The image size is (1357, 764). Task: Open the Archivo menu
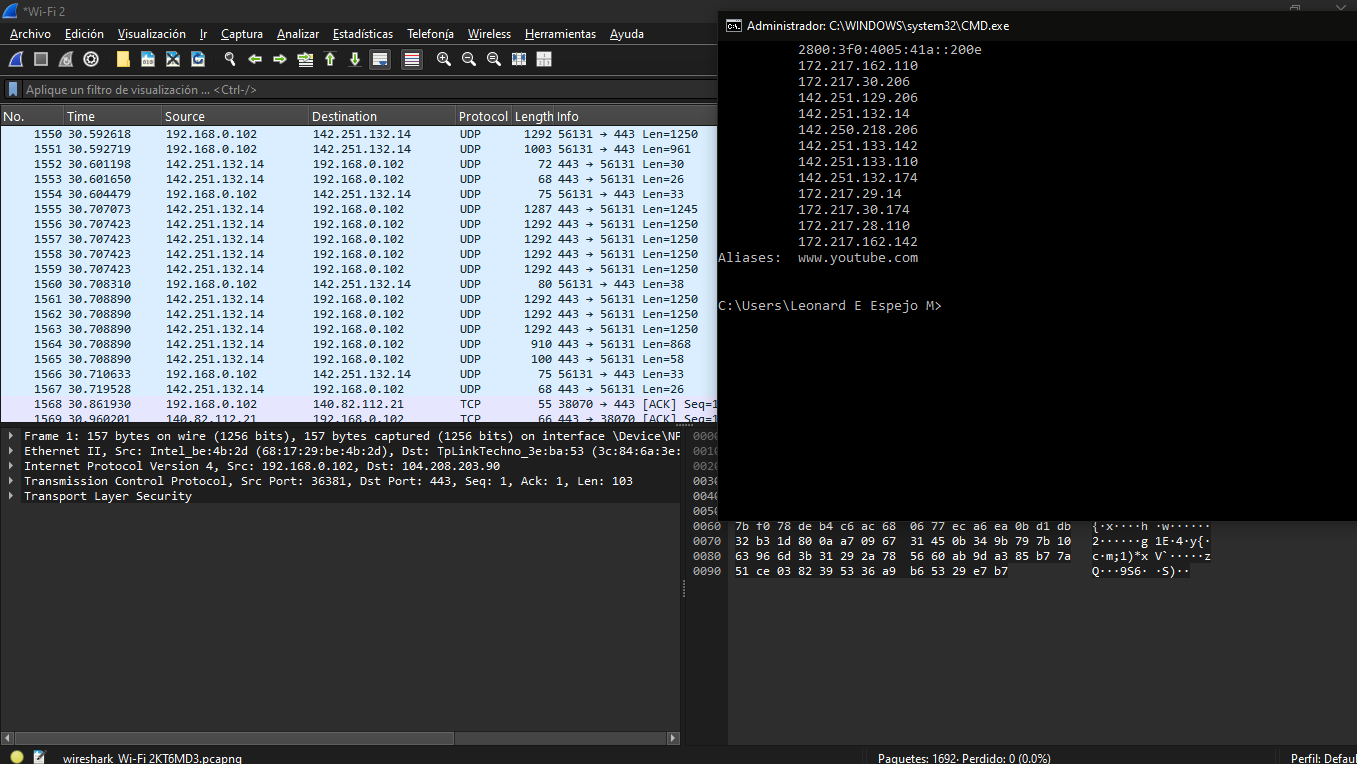point(30,34)
